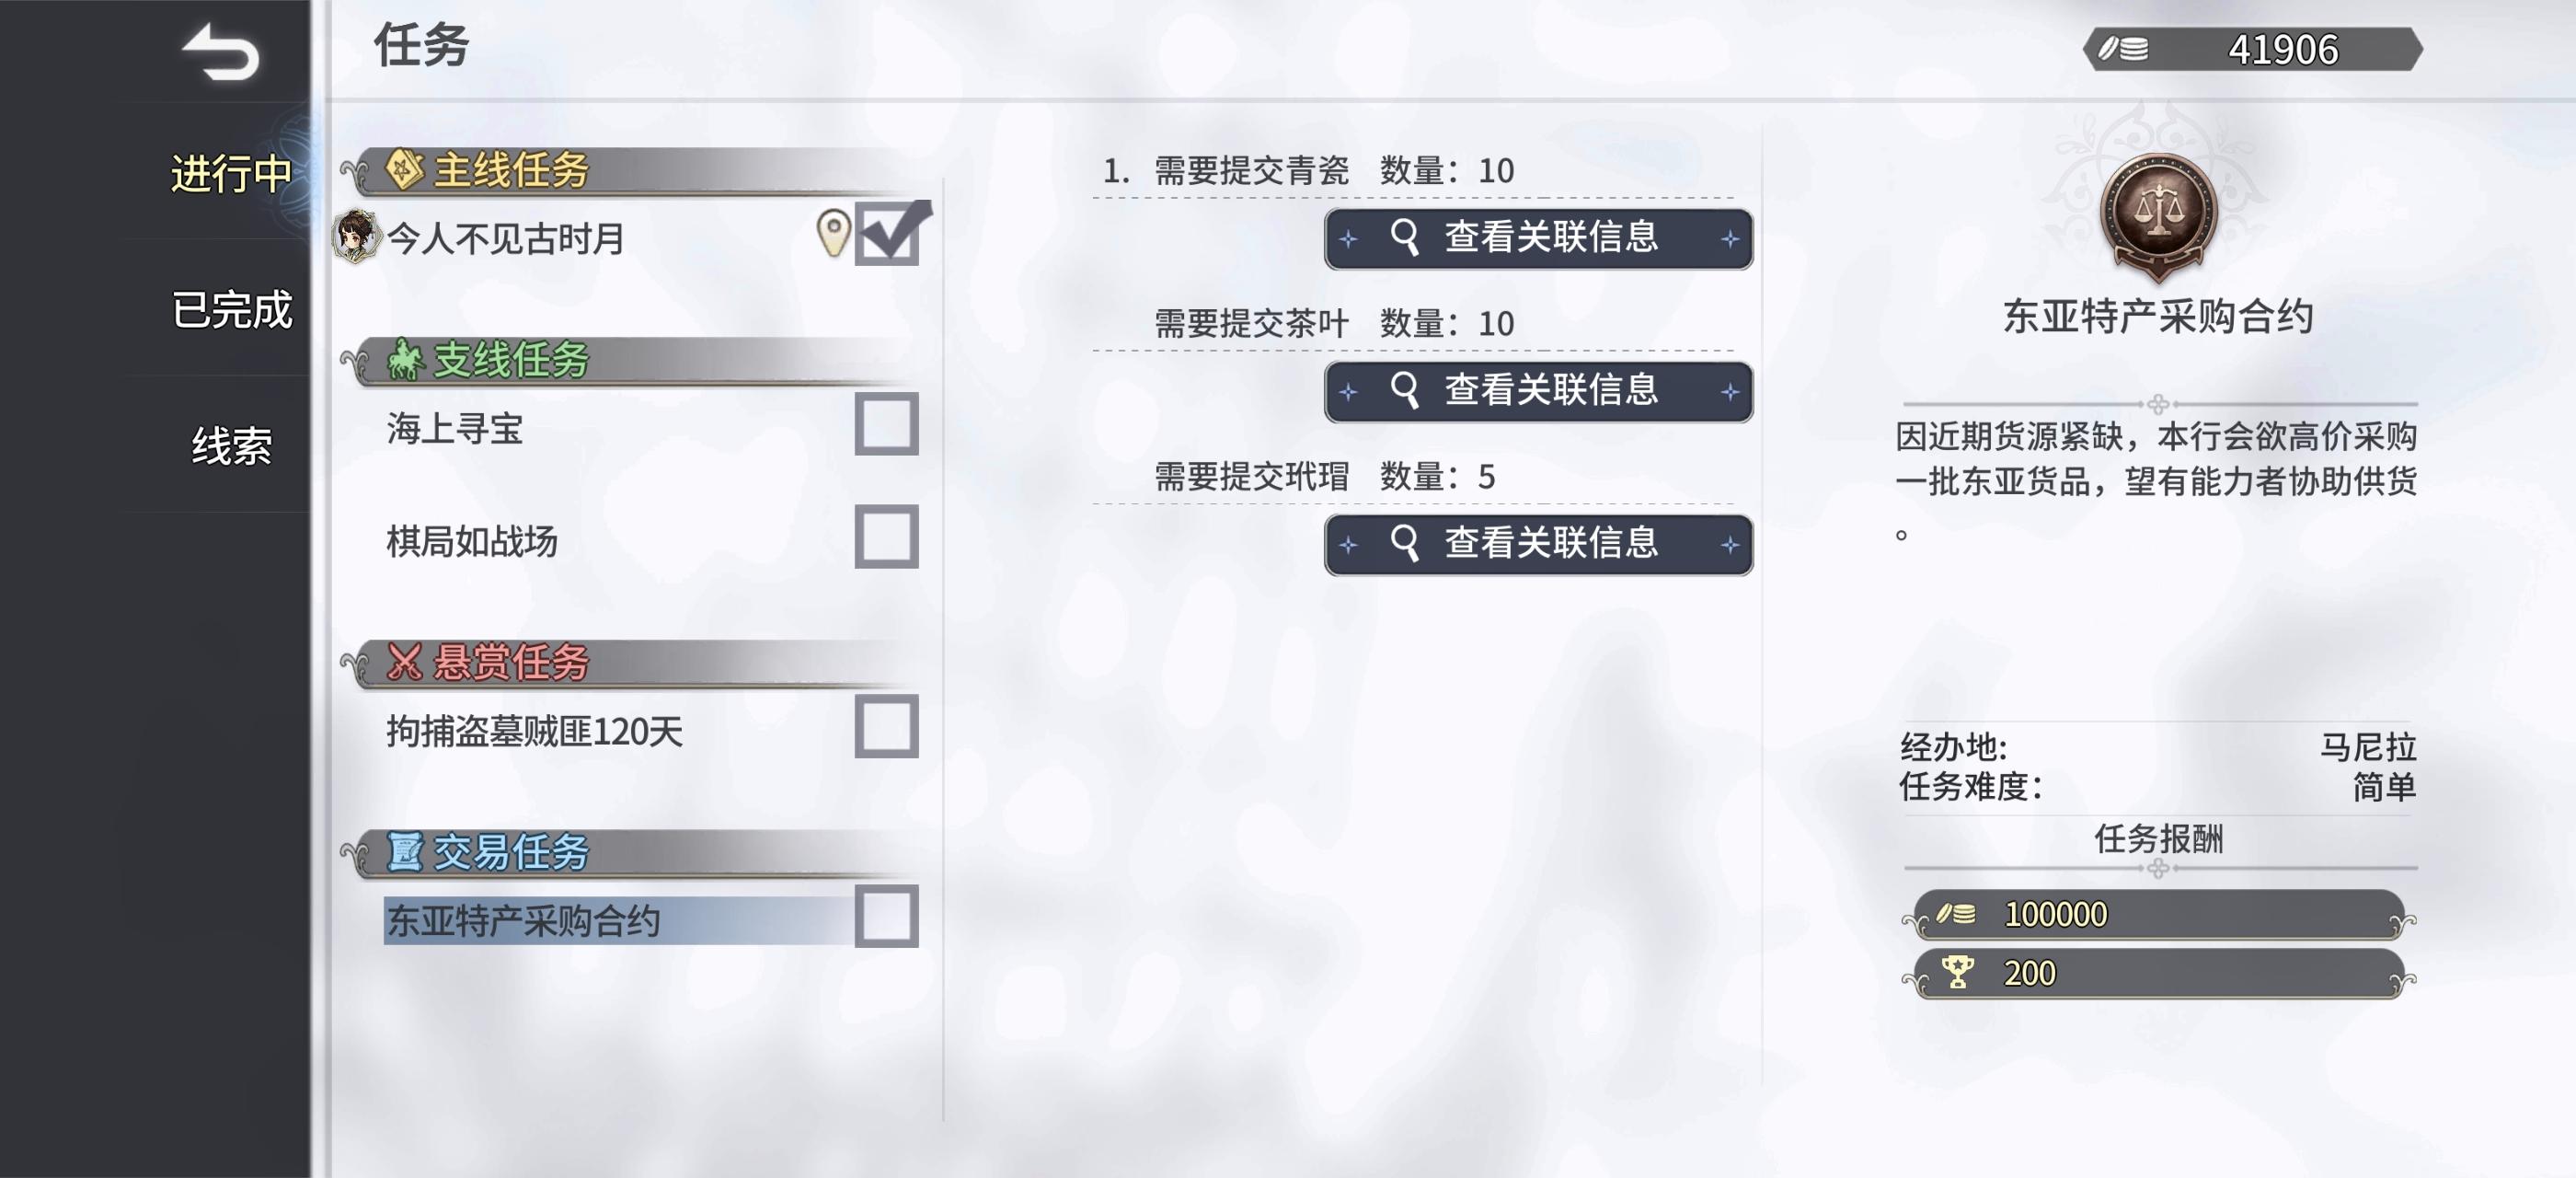The height and width of the screenshot is (1178, 2576).
Task: Select the 棋局如战场 quest entry
Action: coord(472,541)
